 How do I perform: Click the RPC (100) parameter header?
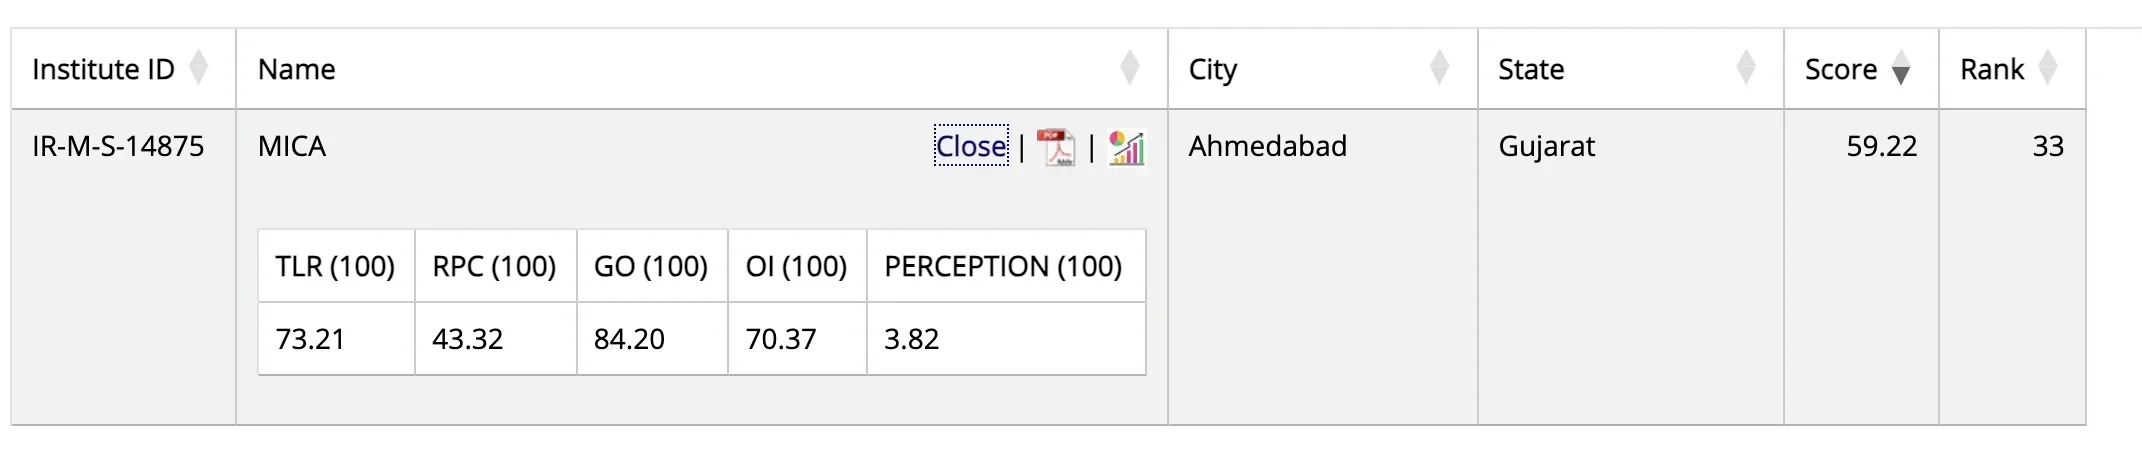pyautogui.click(x=494, y=266)
